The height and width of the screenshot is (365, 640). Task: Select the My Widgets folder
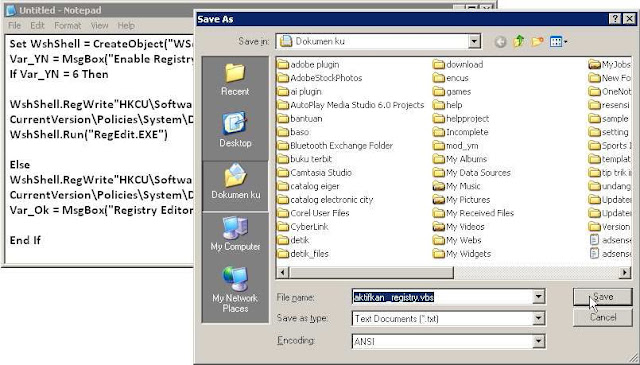coord(462,254)
